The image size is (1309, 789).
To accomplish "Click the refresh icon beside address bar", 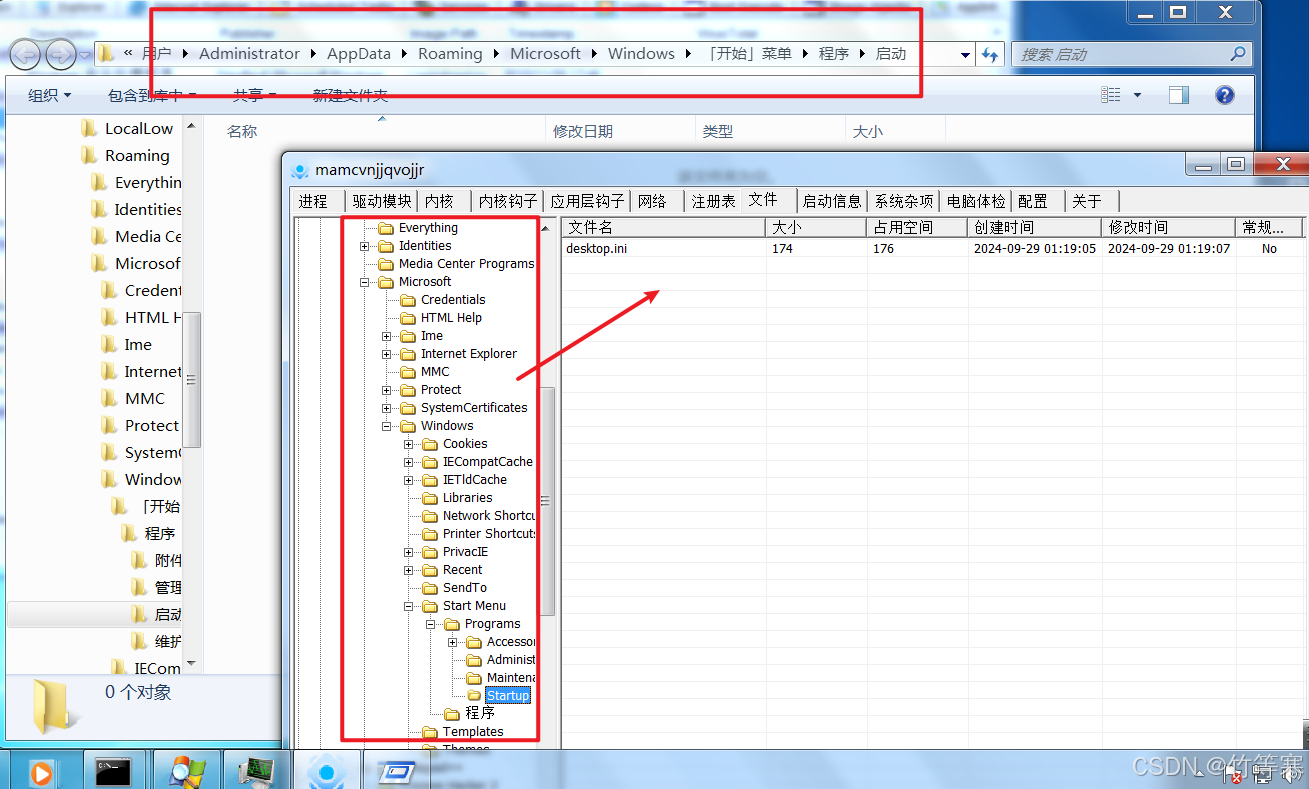I will click(x=990, y=54).
